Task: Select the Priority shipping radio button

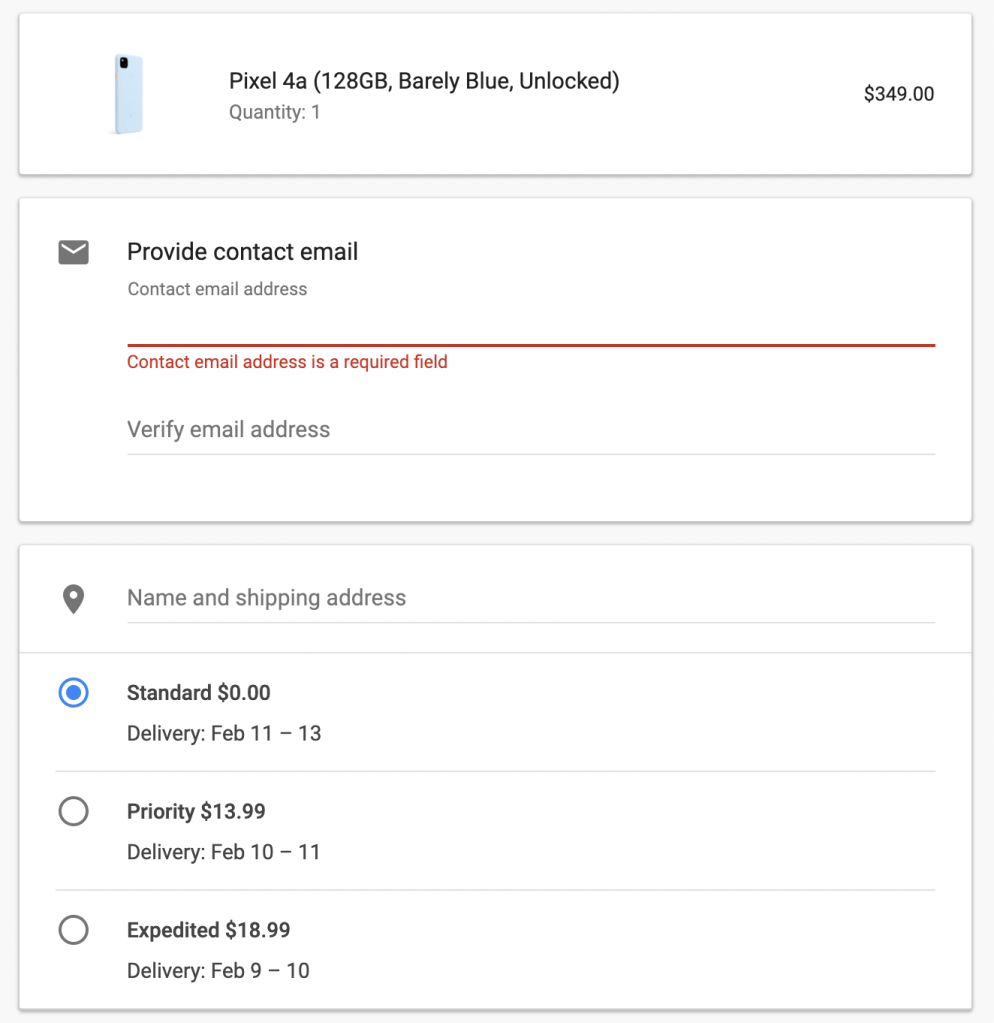Action: [x=73, y=811]
